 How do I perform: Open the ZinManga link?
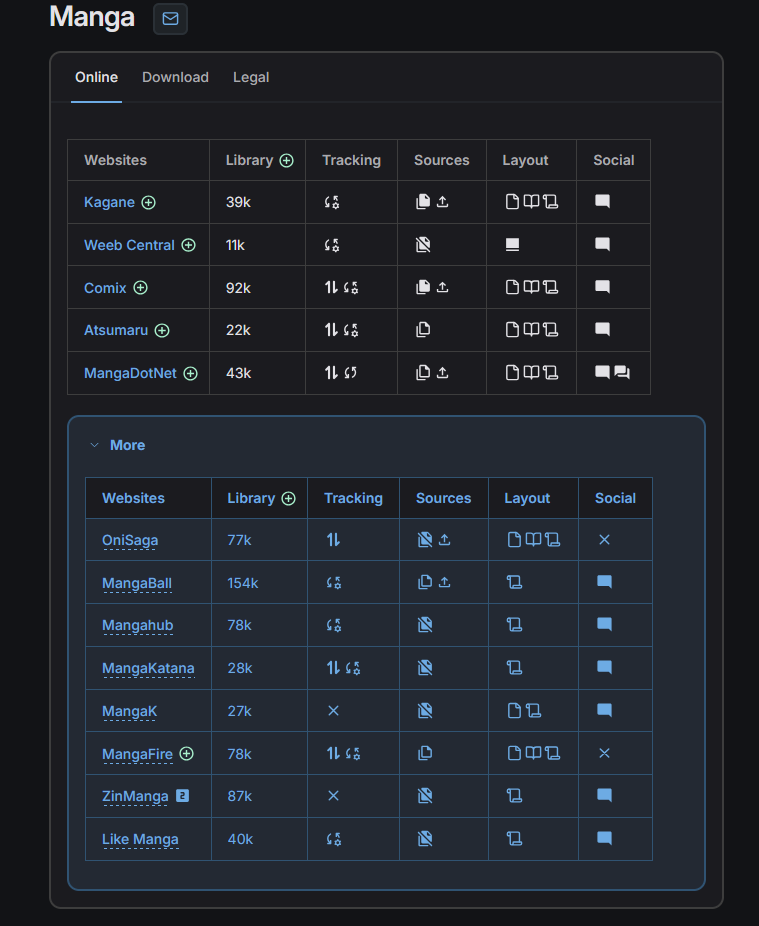135,797
